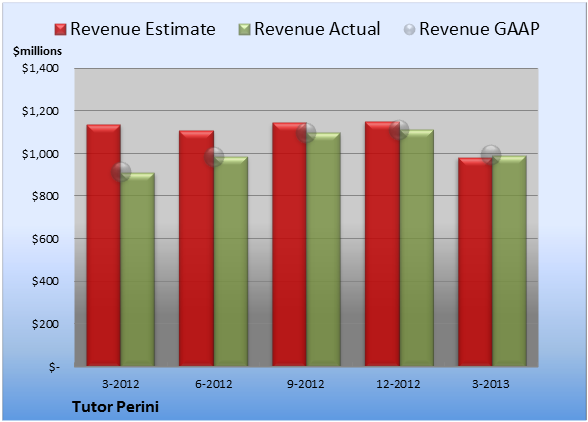This screenshot has height=422, width=588.
Task: Click the '12-2012' x-axis label
Action: [398, 384]
